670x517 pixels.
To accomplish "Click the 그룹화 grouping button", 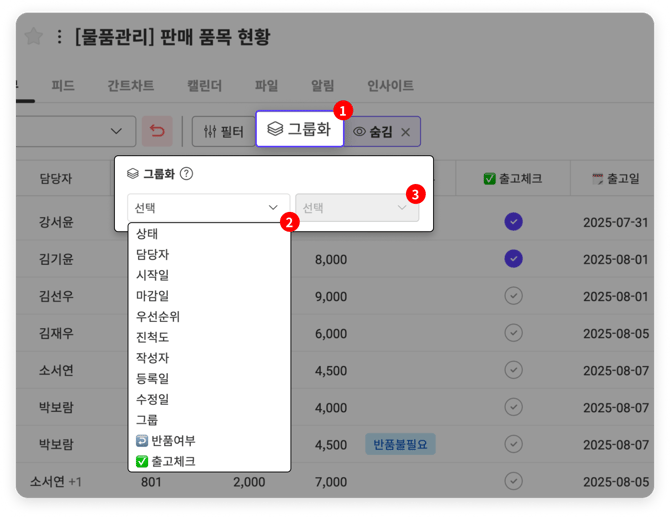I will click(299, 129).
